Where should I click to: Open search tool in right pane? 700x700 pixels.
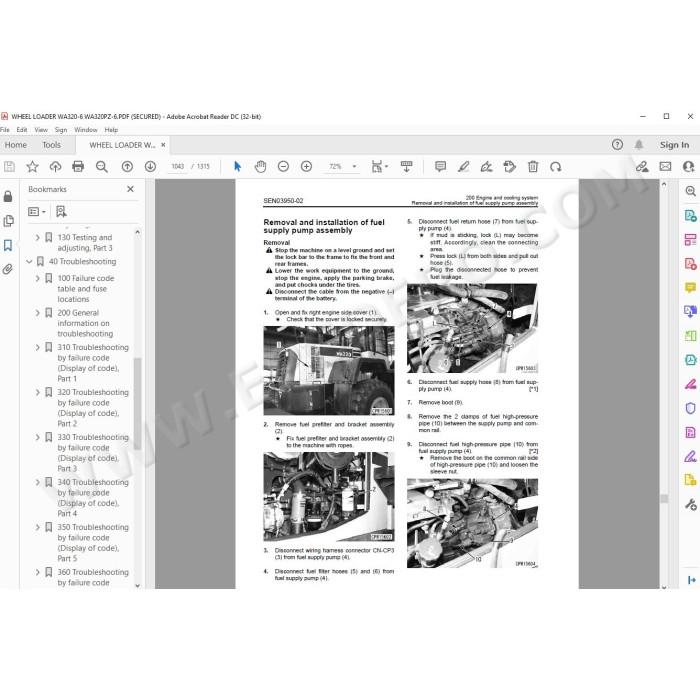pos(690,192)
